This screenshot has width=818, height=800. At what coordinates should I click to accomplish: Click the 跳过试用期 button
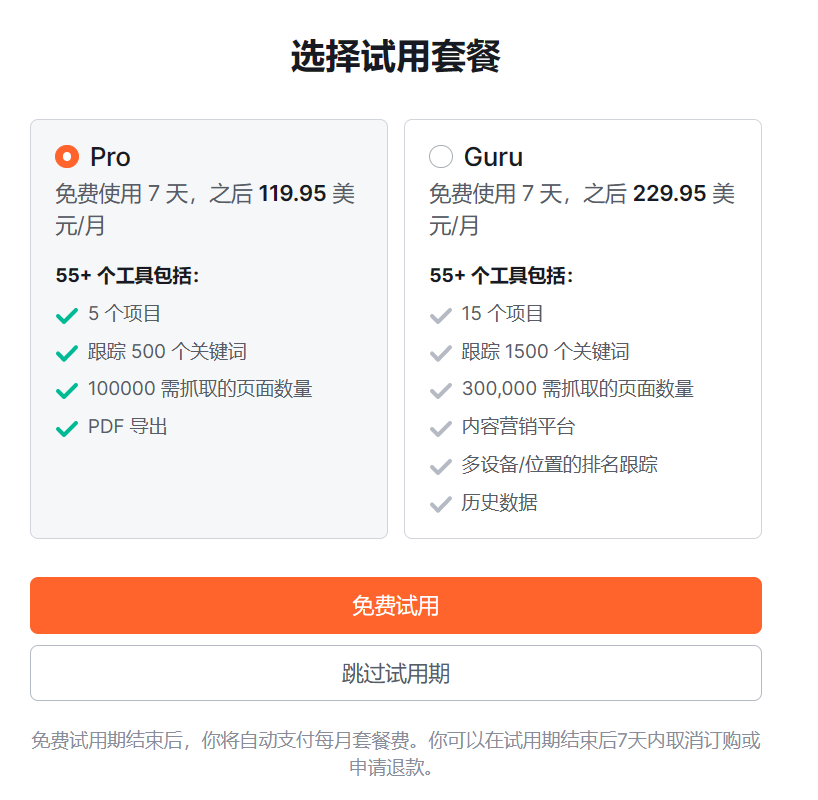pyautogui.click(x=396, y=673)
